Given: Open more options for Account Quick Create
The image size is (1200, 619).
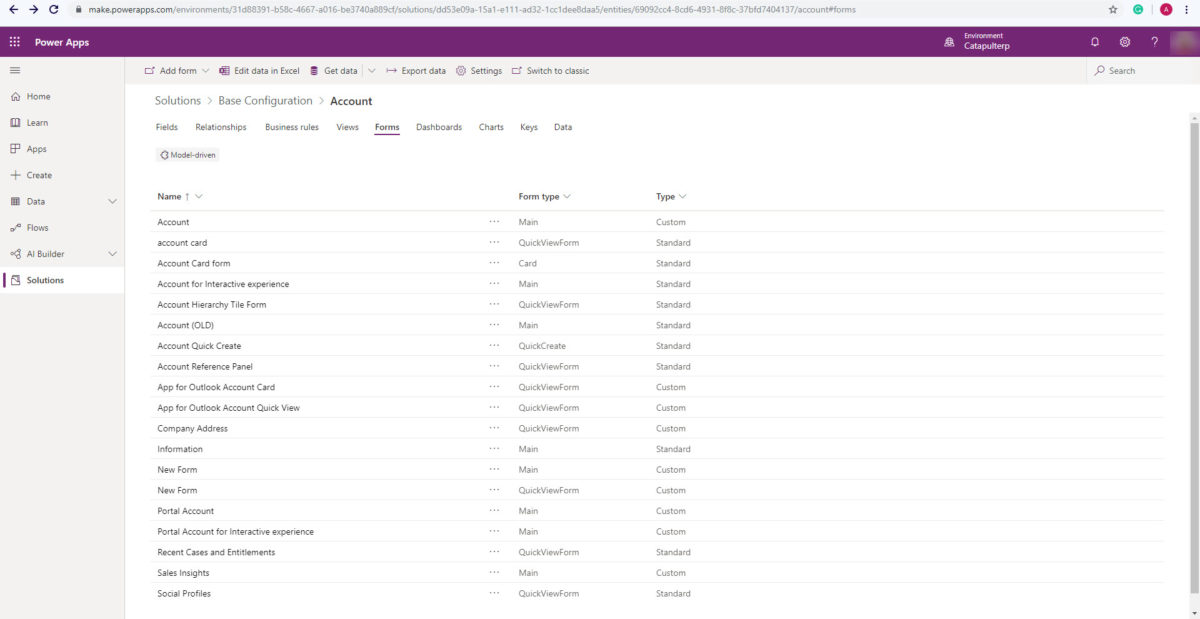Looking at the screenshot, I should point(494,346).
